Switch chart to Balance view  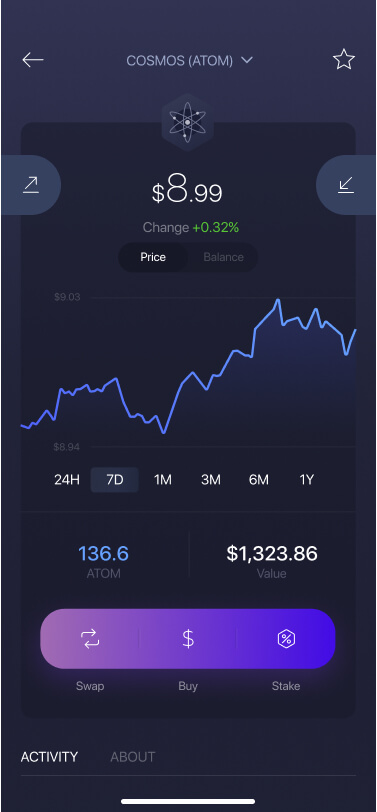223,257
